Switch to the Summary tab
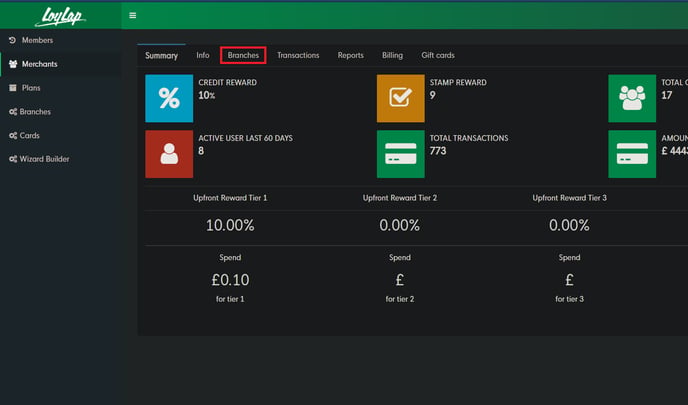 (x=161, y=56)
